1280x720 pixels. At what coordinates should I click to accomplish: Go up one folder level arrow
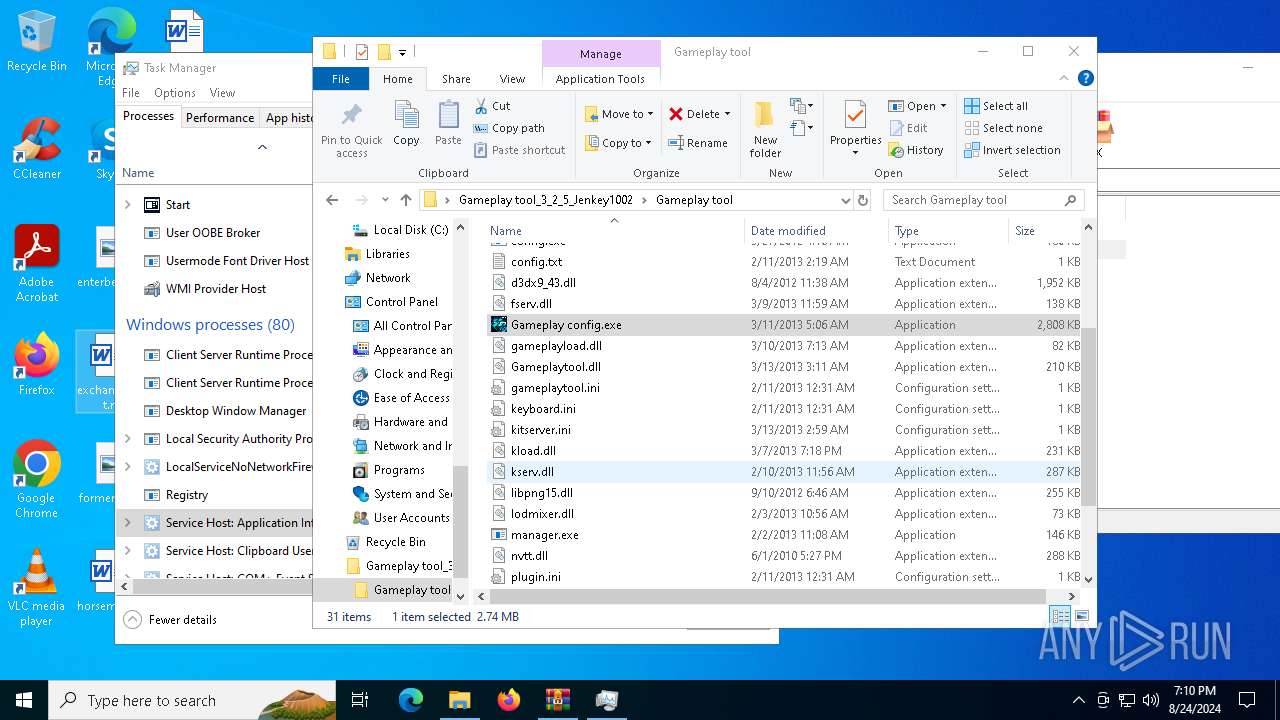(406, 200)
